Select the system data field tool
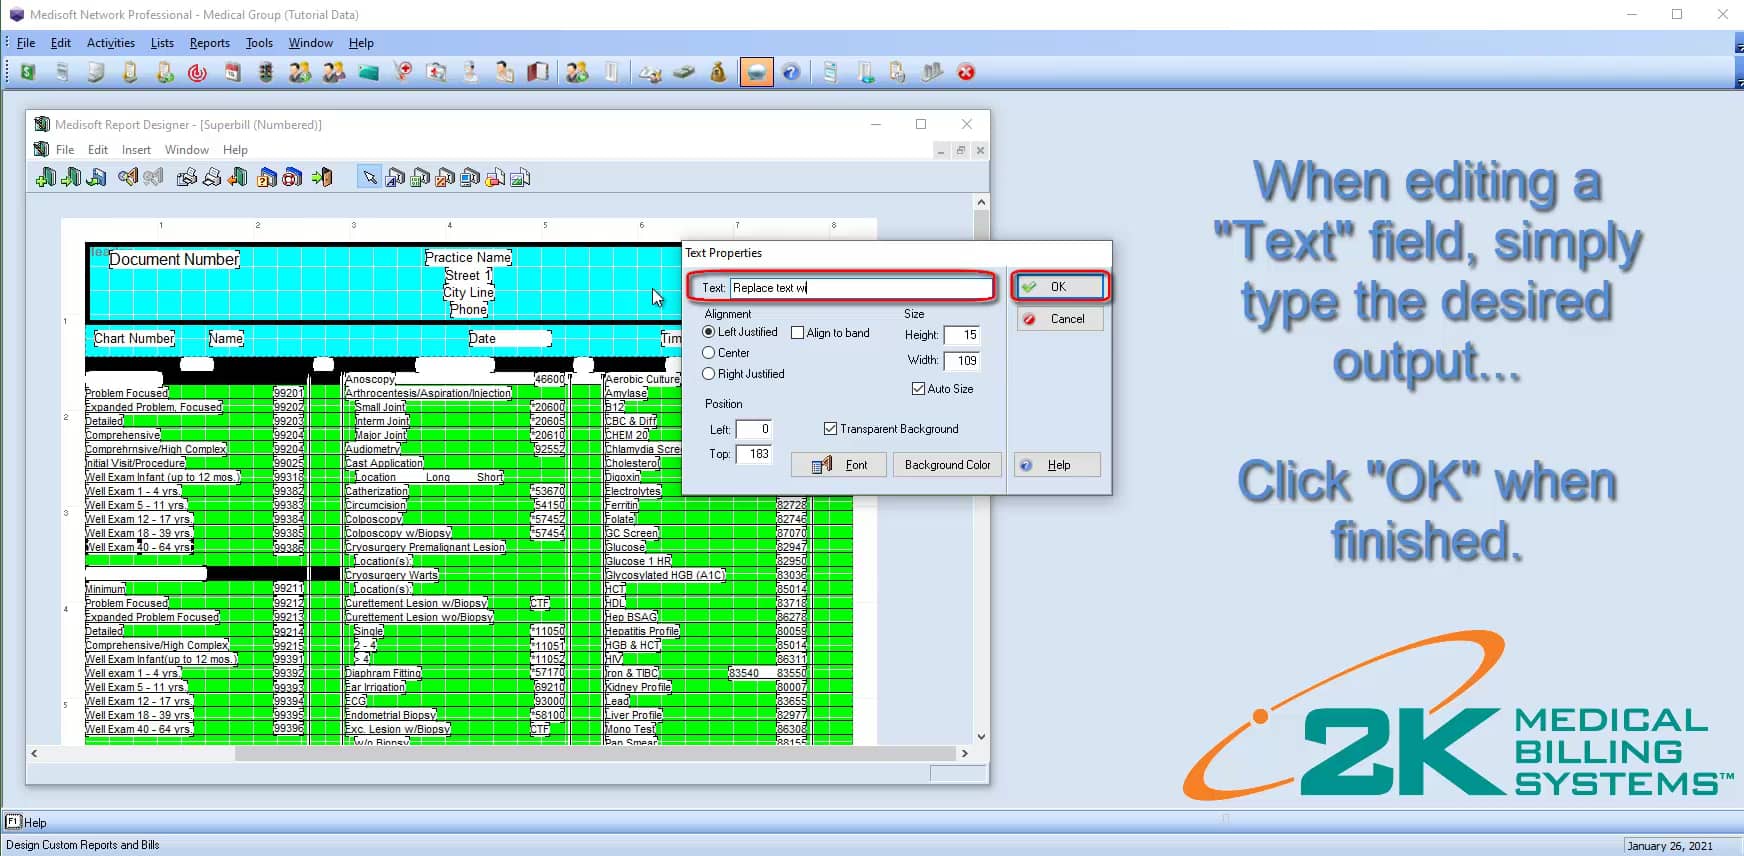Screen dimensions: 1744x856 pyautogui.click(x=470, y=178)
